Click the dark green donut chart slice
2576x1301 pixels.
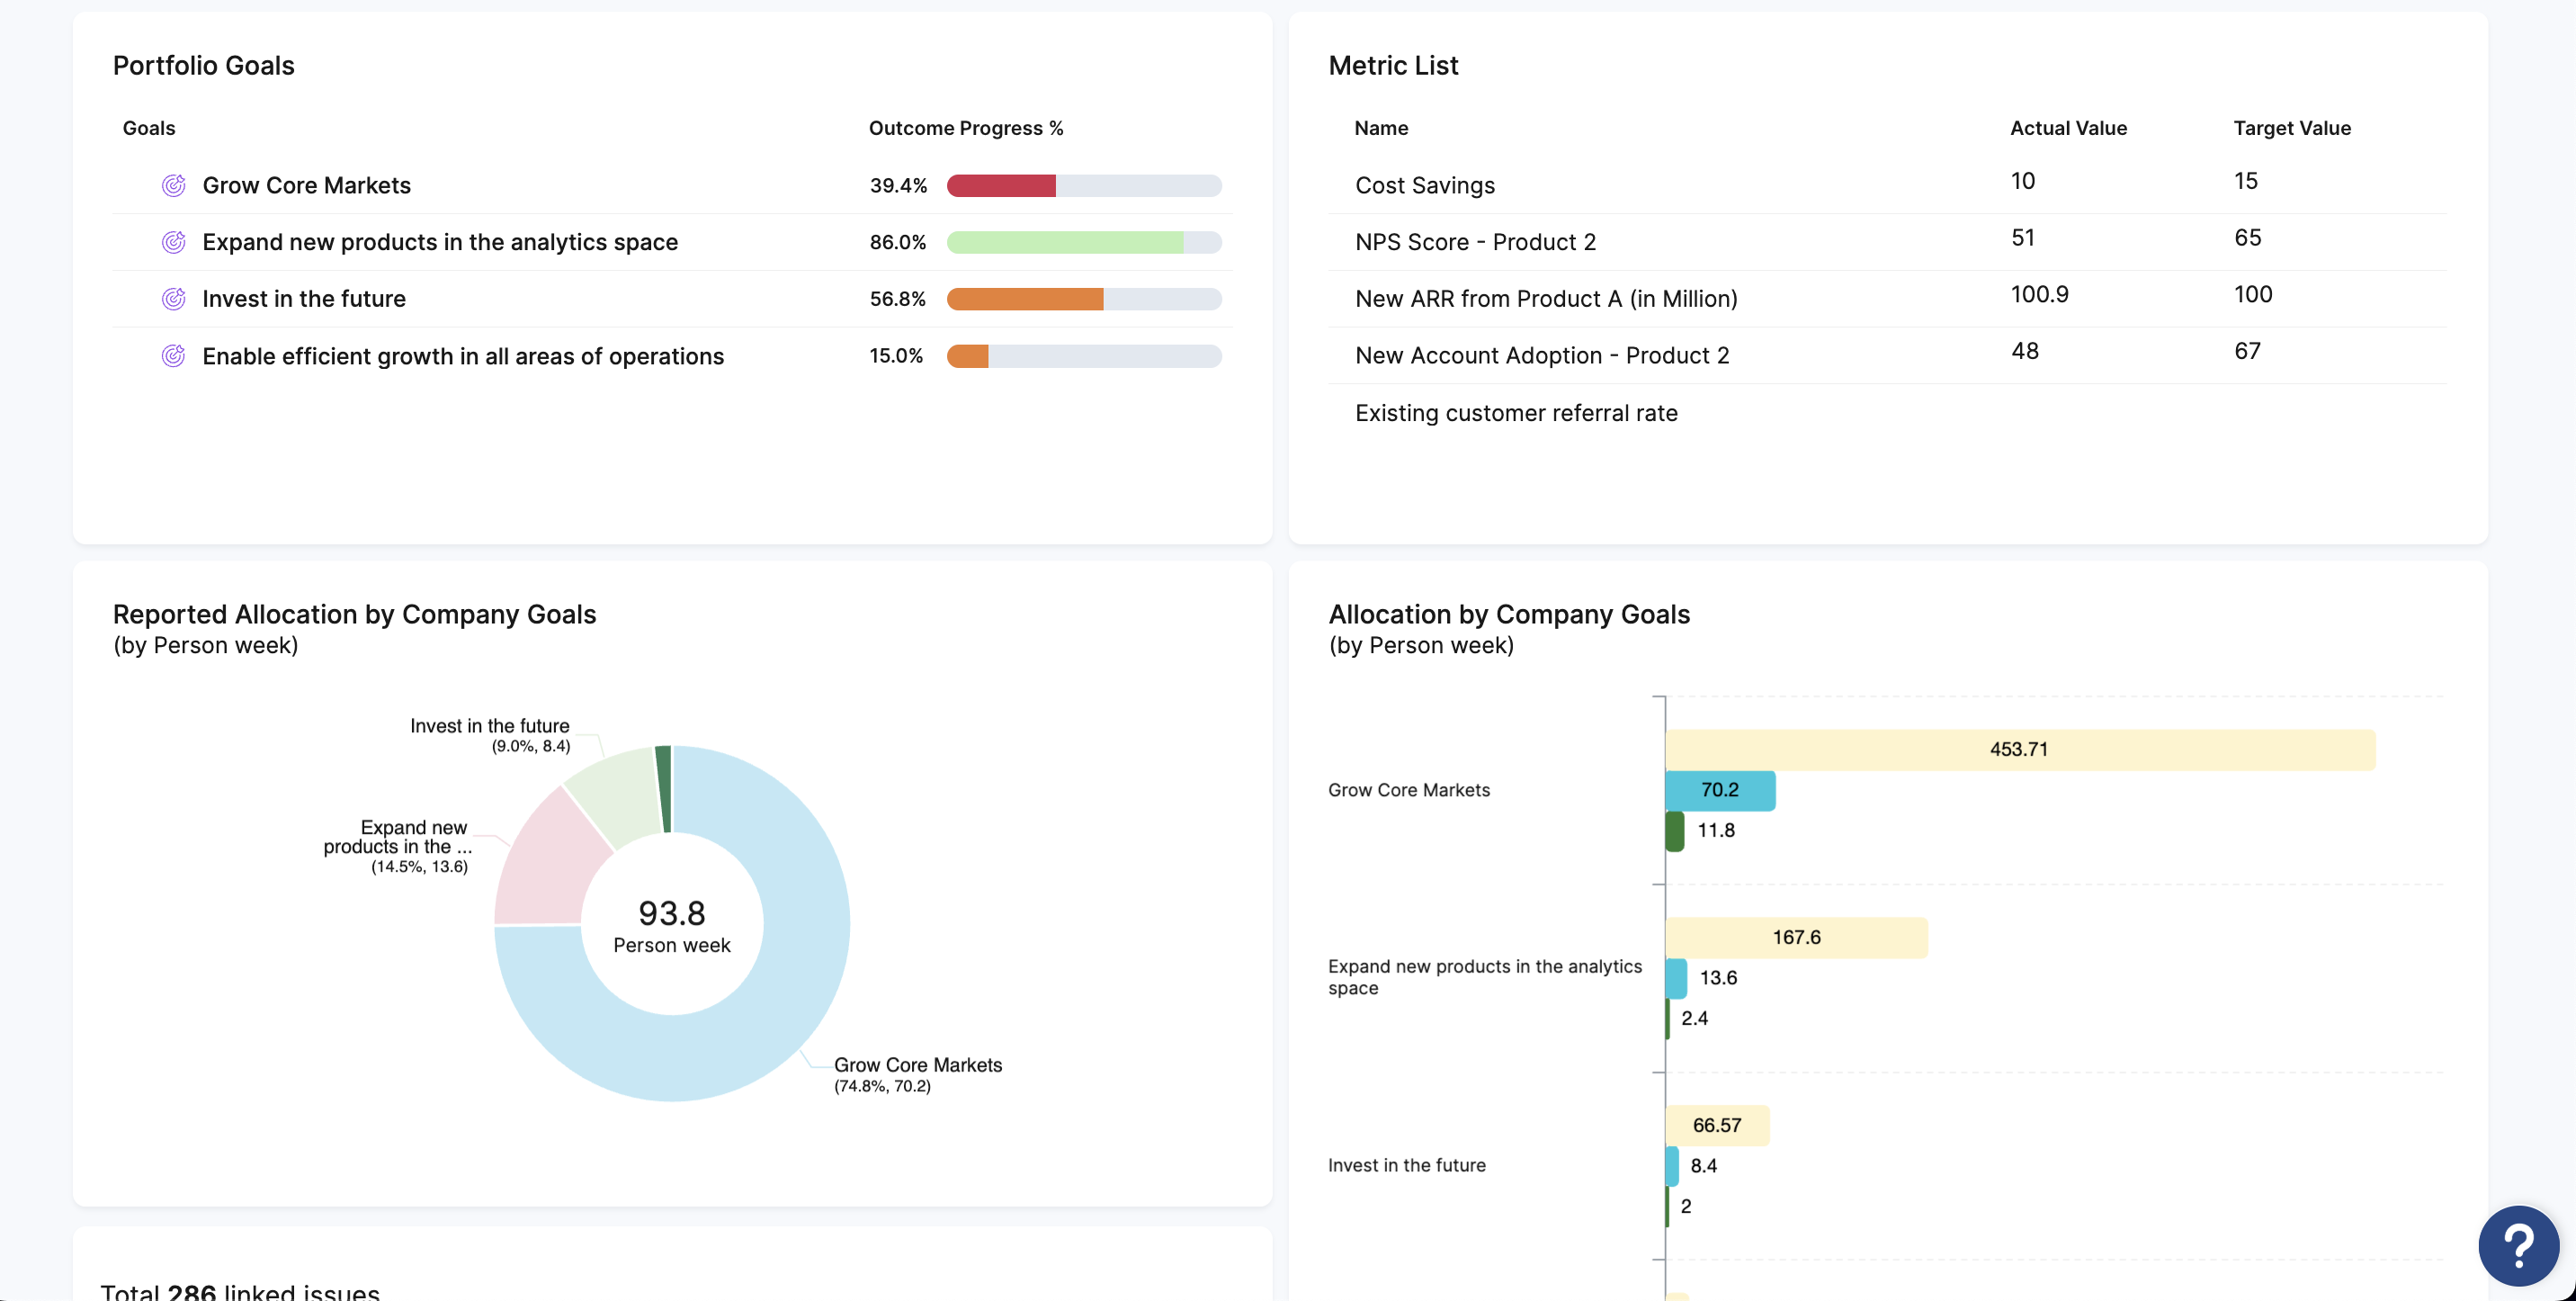pos(663,788)
